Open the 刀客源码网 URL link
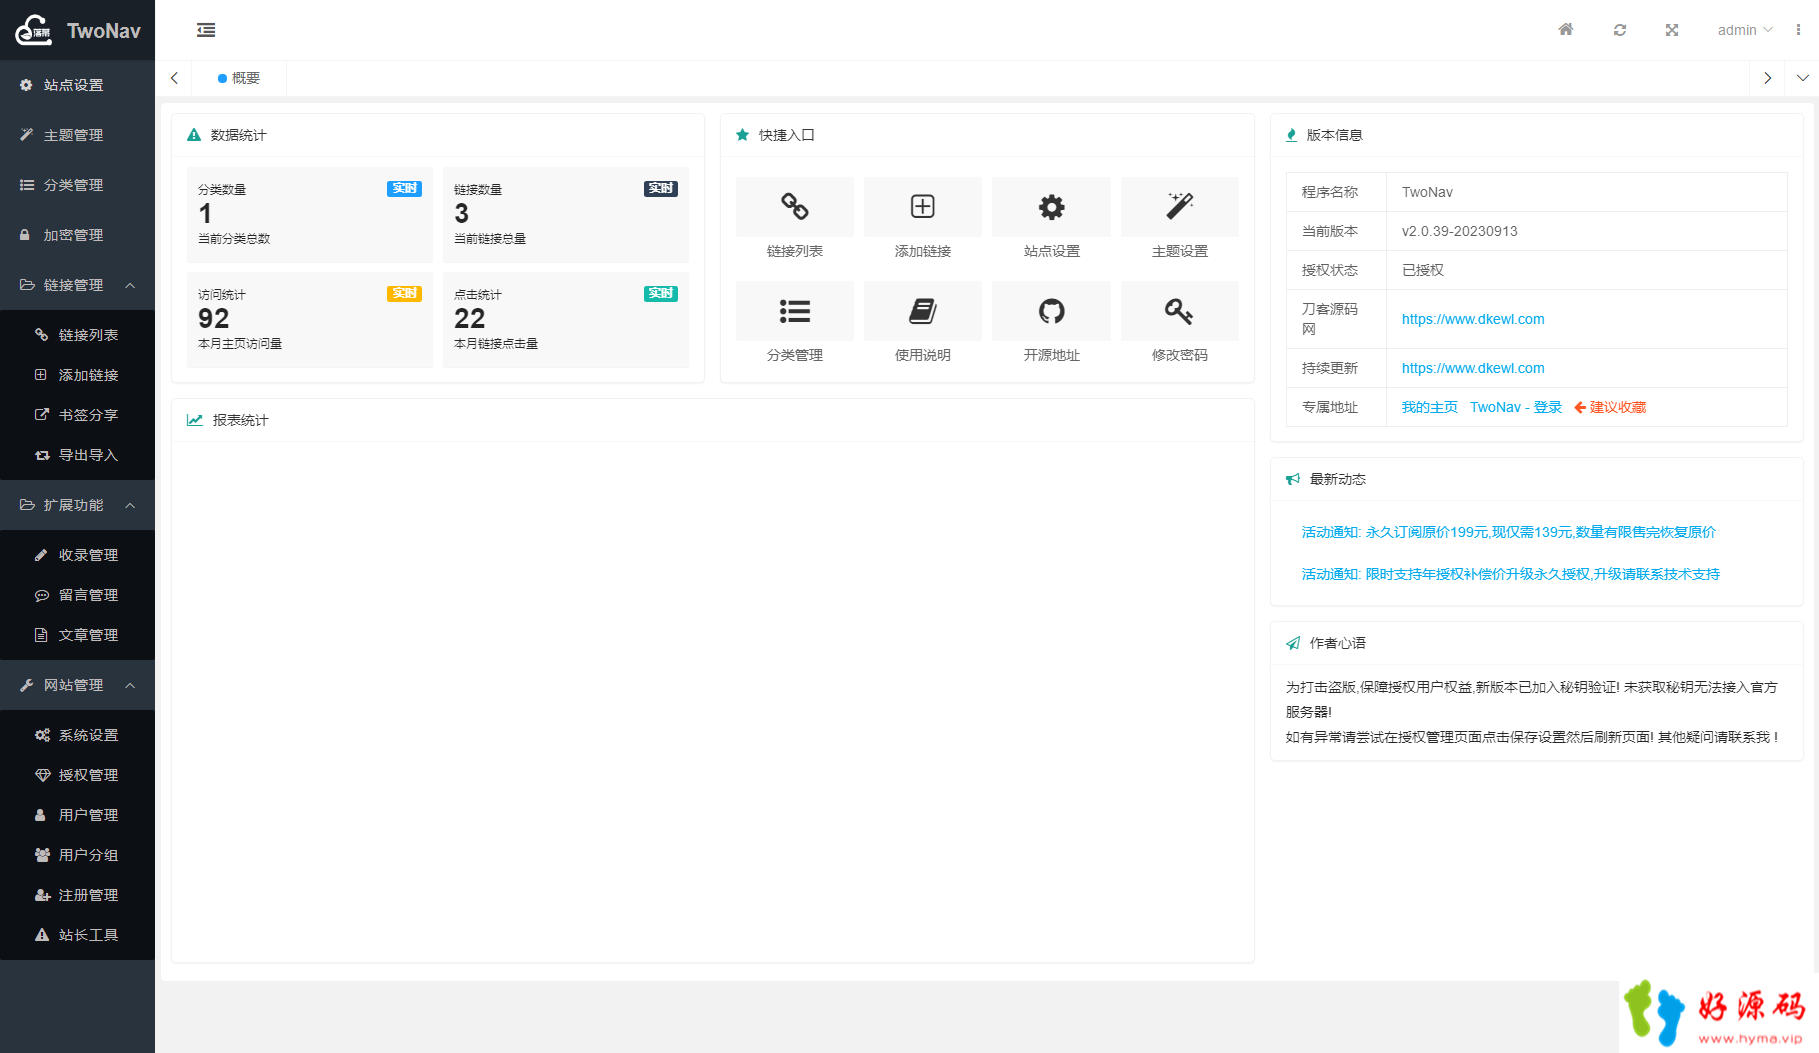Image resolution: width=1819 pixels, height=1053 pixels. (1473, 319)
